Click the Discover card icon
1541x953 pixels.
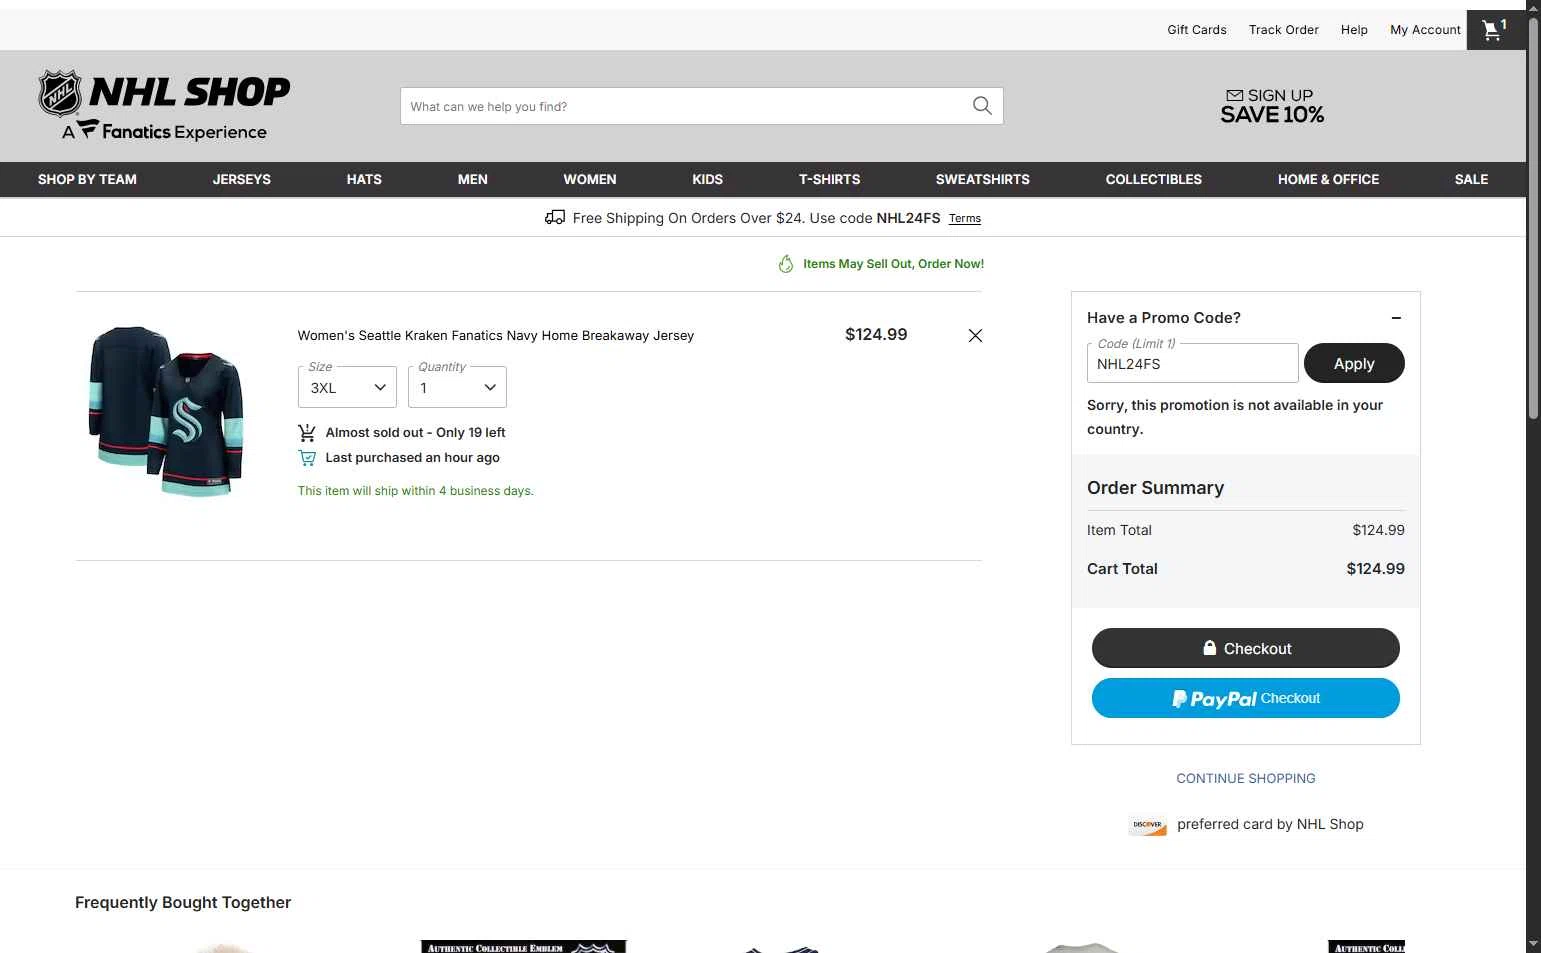pos(1148,825)
